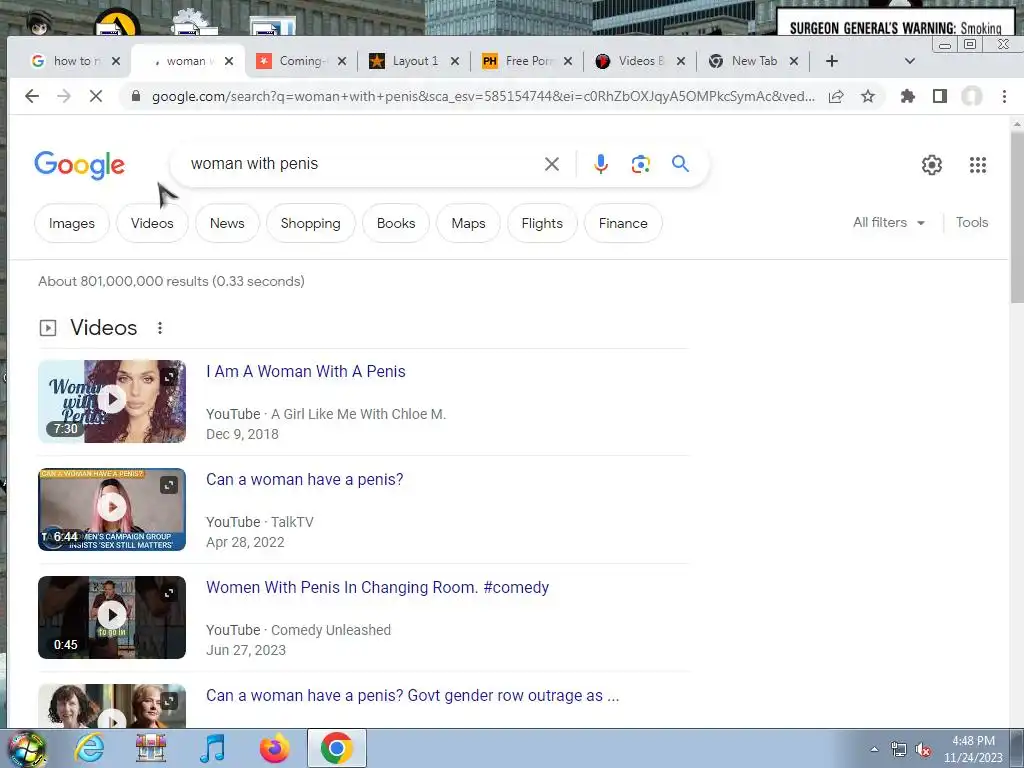This screenshot has height=768, width=1024.
Task: Click the Chrome taskbar button
Action: (336, 748)
